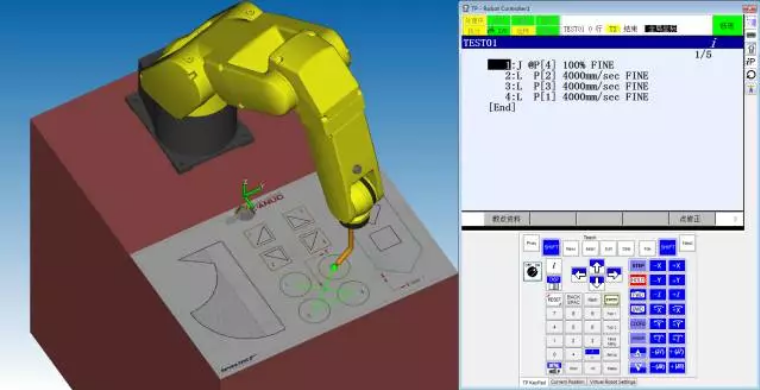The height and width of the screenshot is (390, 760).
Task: Open the Virtual Robot Settings tab
Action: tap(612, 382)
